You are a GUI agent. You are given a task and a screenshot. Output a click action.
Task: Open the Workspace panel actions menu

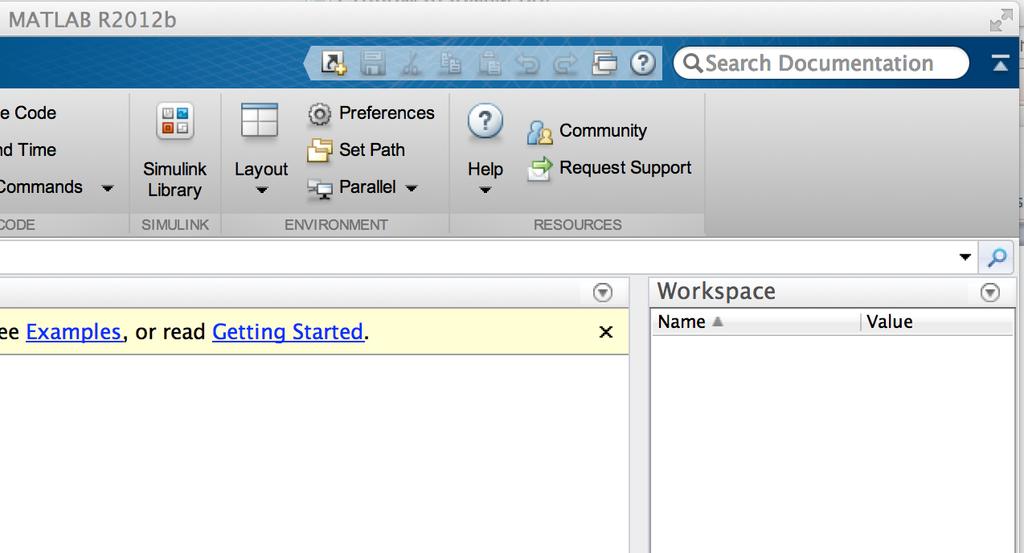(x=990, y=292)
